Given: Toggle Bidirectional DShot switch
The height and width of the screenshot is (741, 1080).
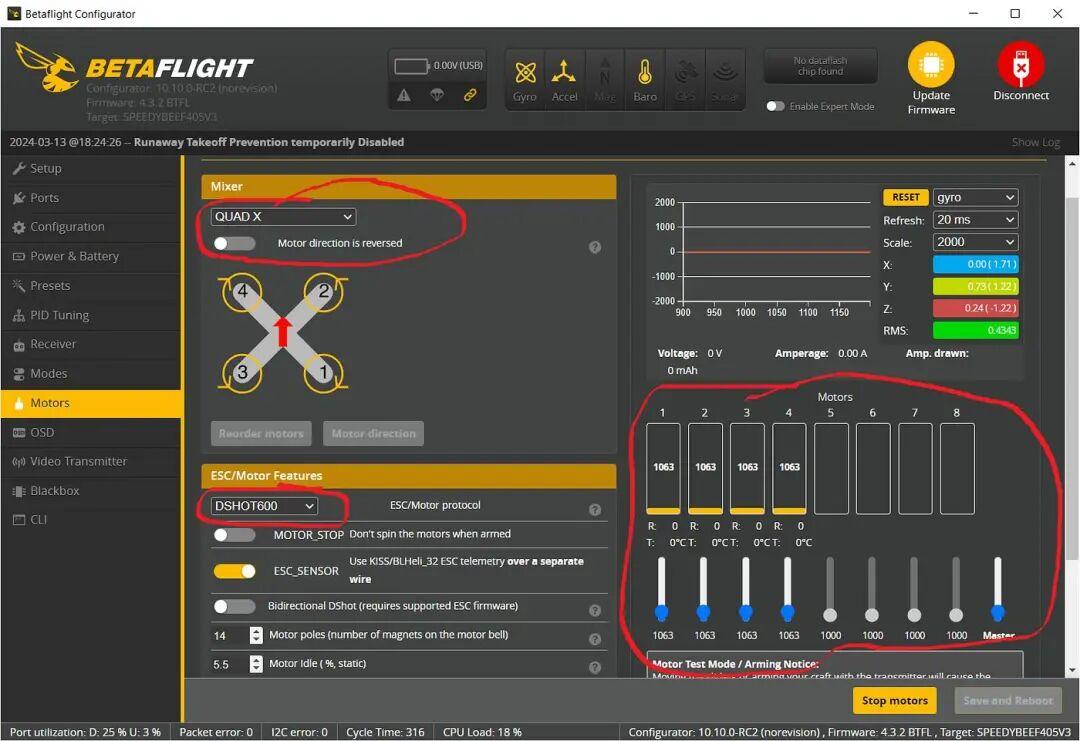Looking at the screenshot, I should pyautogui.click(x=234, y=606).
